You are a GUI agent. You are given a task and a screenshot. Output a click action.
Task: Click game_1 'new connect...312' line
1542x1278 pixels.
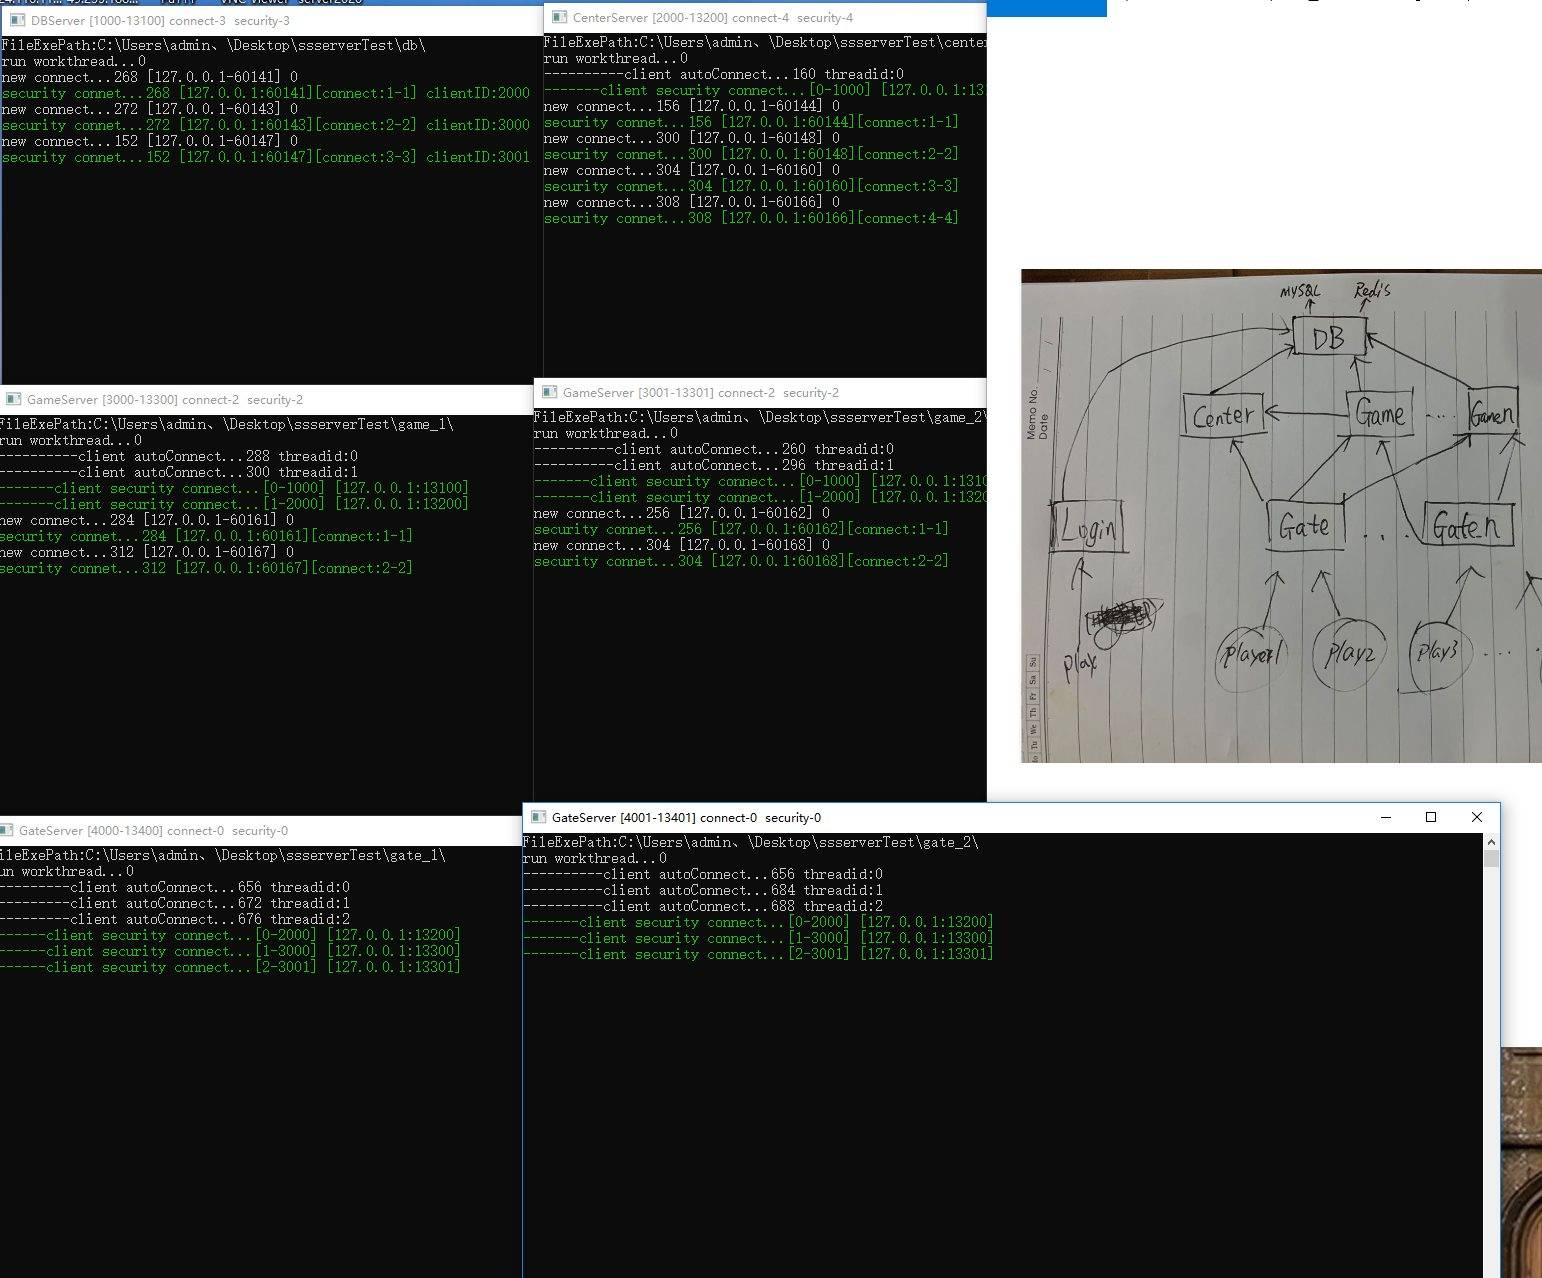pos(147,552)
